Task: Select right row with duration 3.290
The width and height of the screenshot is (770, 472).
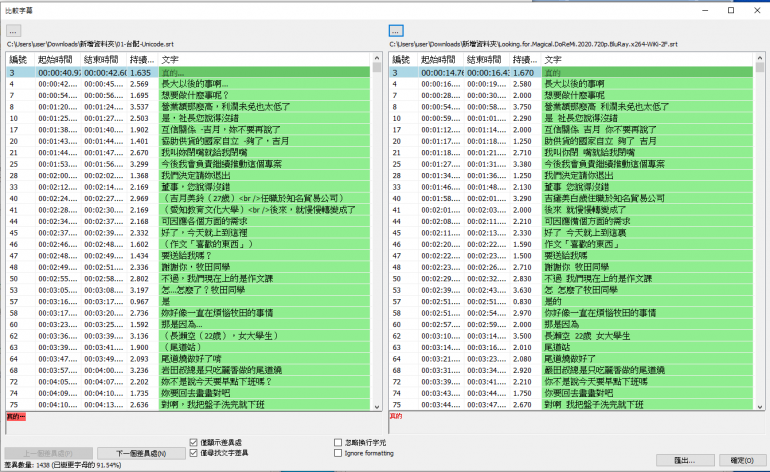Action: (571, 198)
